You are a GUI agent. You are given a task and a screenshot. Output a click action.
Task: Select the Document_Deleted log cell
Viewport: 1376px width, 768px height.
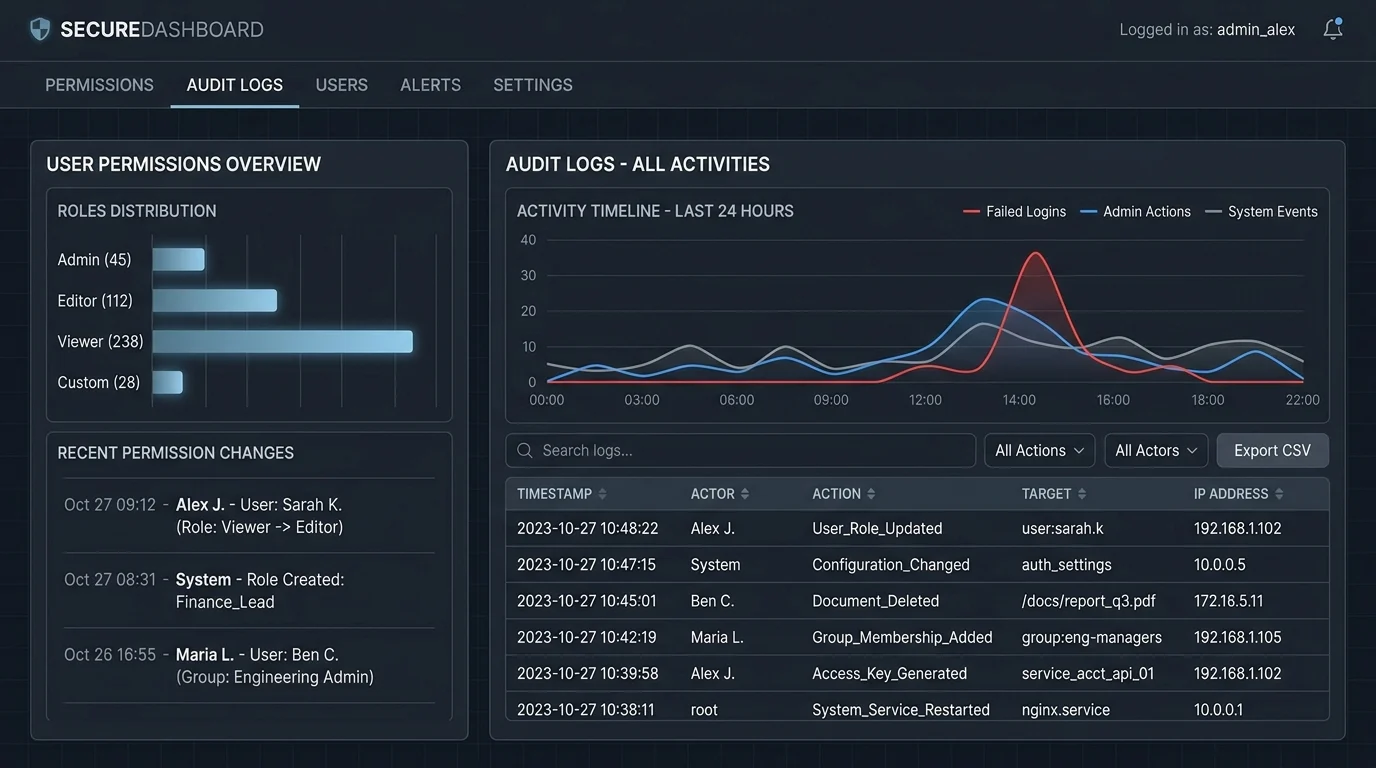tap(876, 601)
